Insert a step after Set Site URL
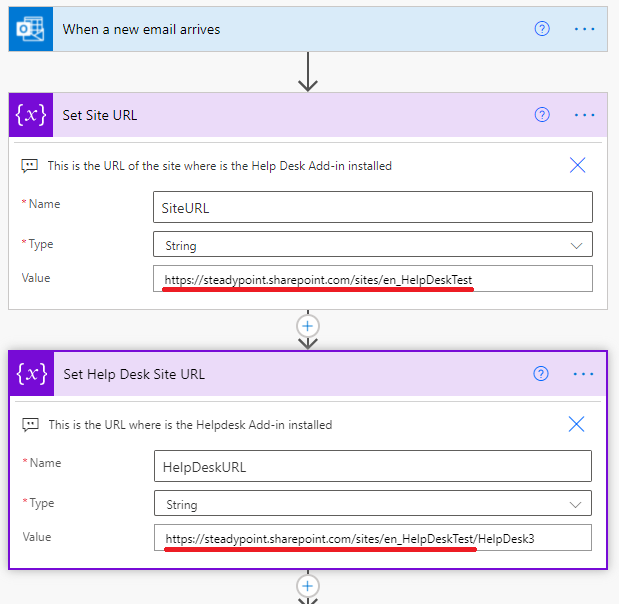619x604 pixels. (308, 326)
